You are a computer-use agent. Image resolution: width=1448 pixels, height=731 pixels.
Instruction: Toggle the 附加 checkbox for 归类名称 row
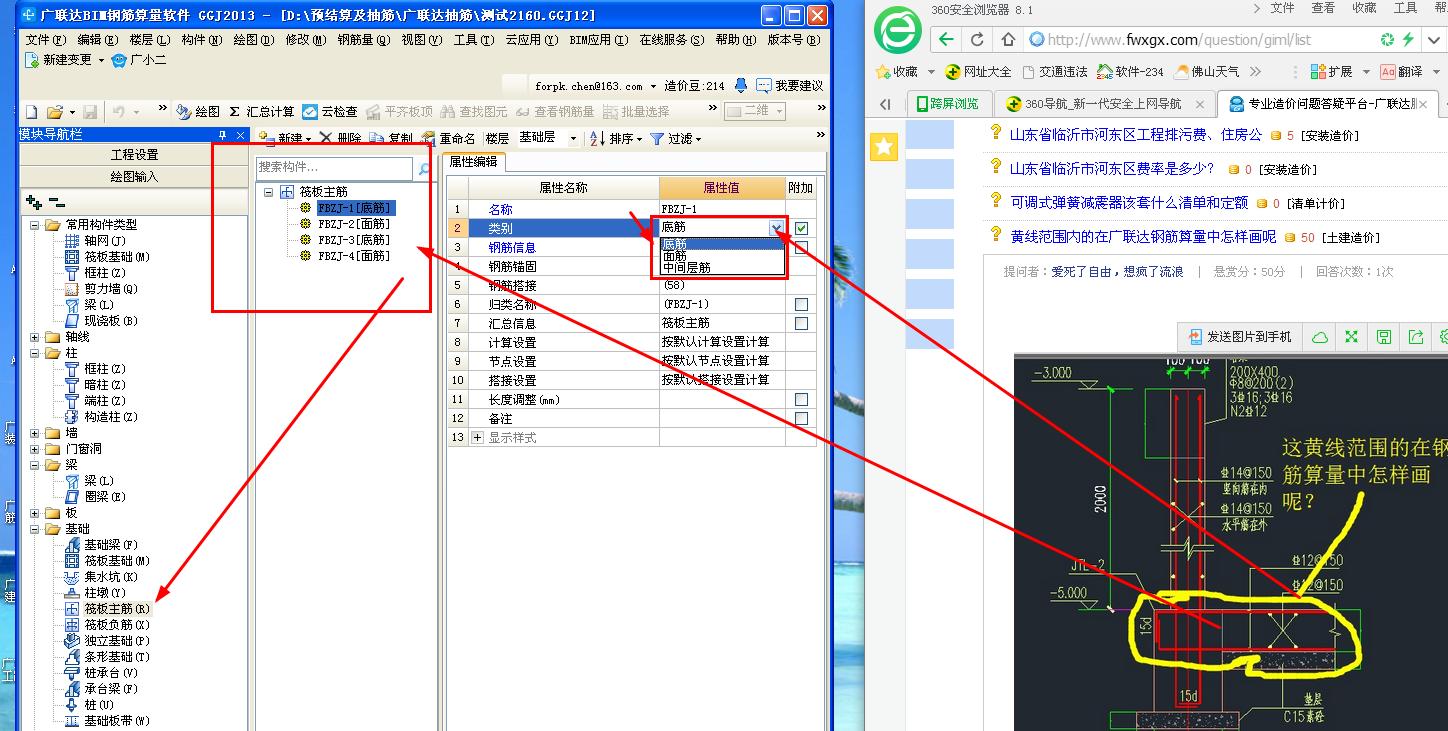[801, 304]
